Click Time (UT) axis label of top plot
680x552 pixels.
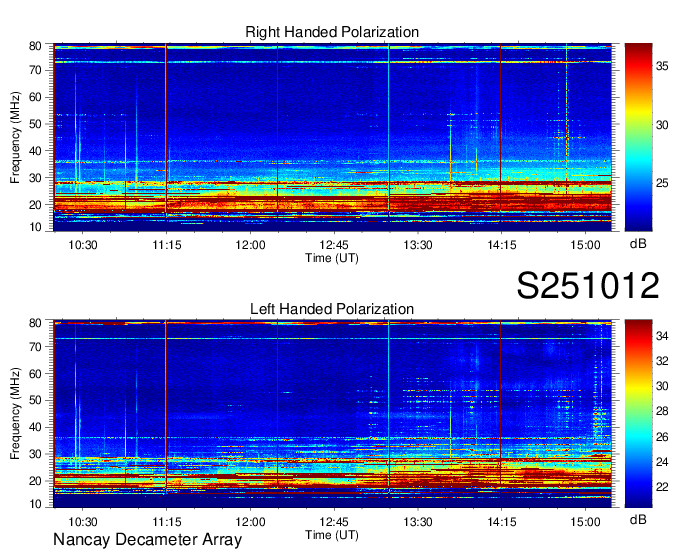[332, 257]
